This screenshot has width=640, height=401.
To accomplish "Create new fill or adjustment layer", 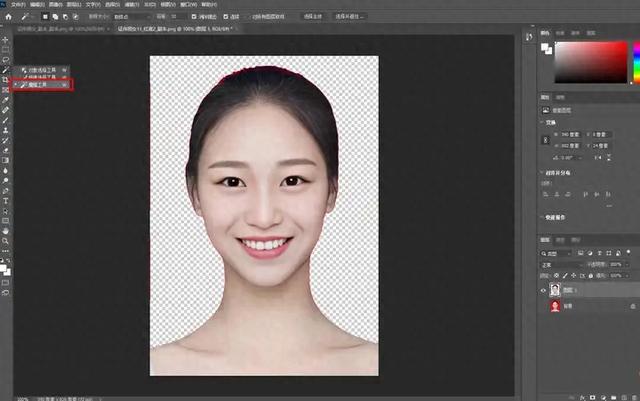I will [603, 397].
